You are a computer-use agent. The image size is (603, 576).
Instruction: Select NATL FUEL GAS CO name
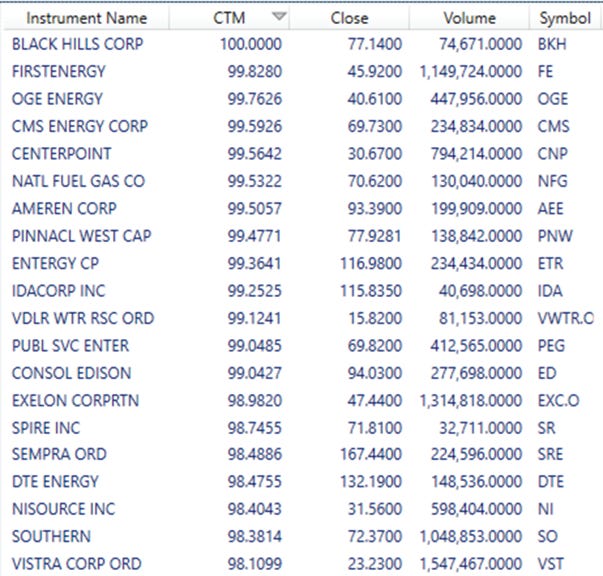click(x=78, y=181)
